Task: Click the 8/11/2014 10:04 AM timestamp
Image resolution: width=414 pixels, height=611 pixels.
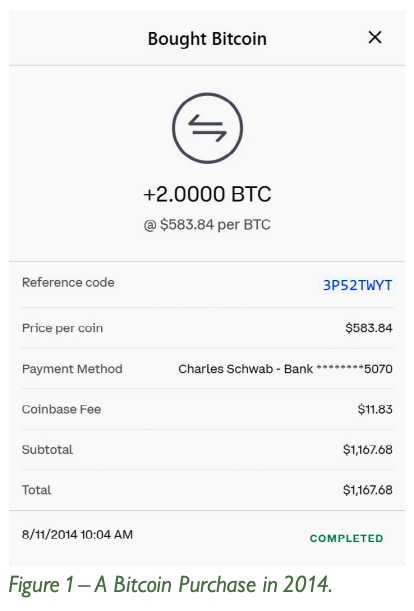Action: [77, 534]
